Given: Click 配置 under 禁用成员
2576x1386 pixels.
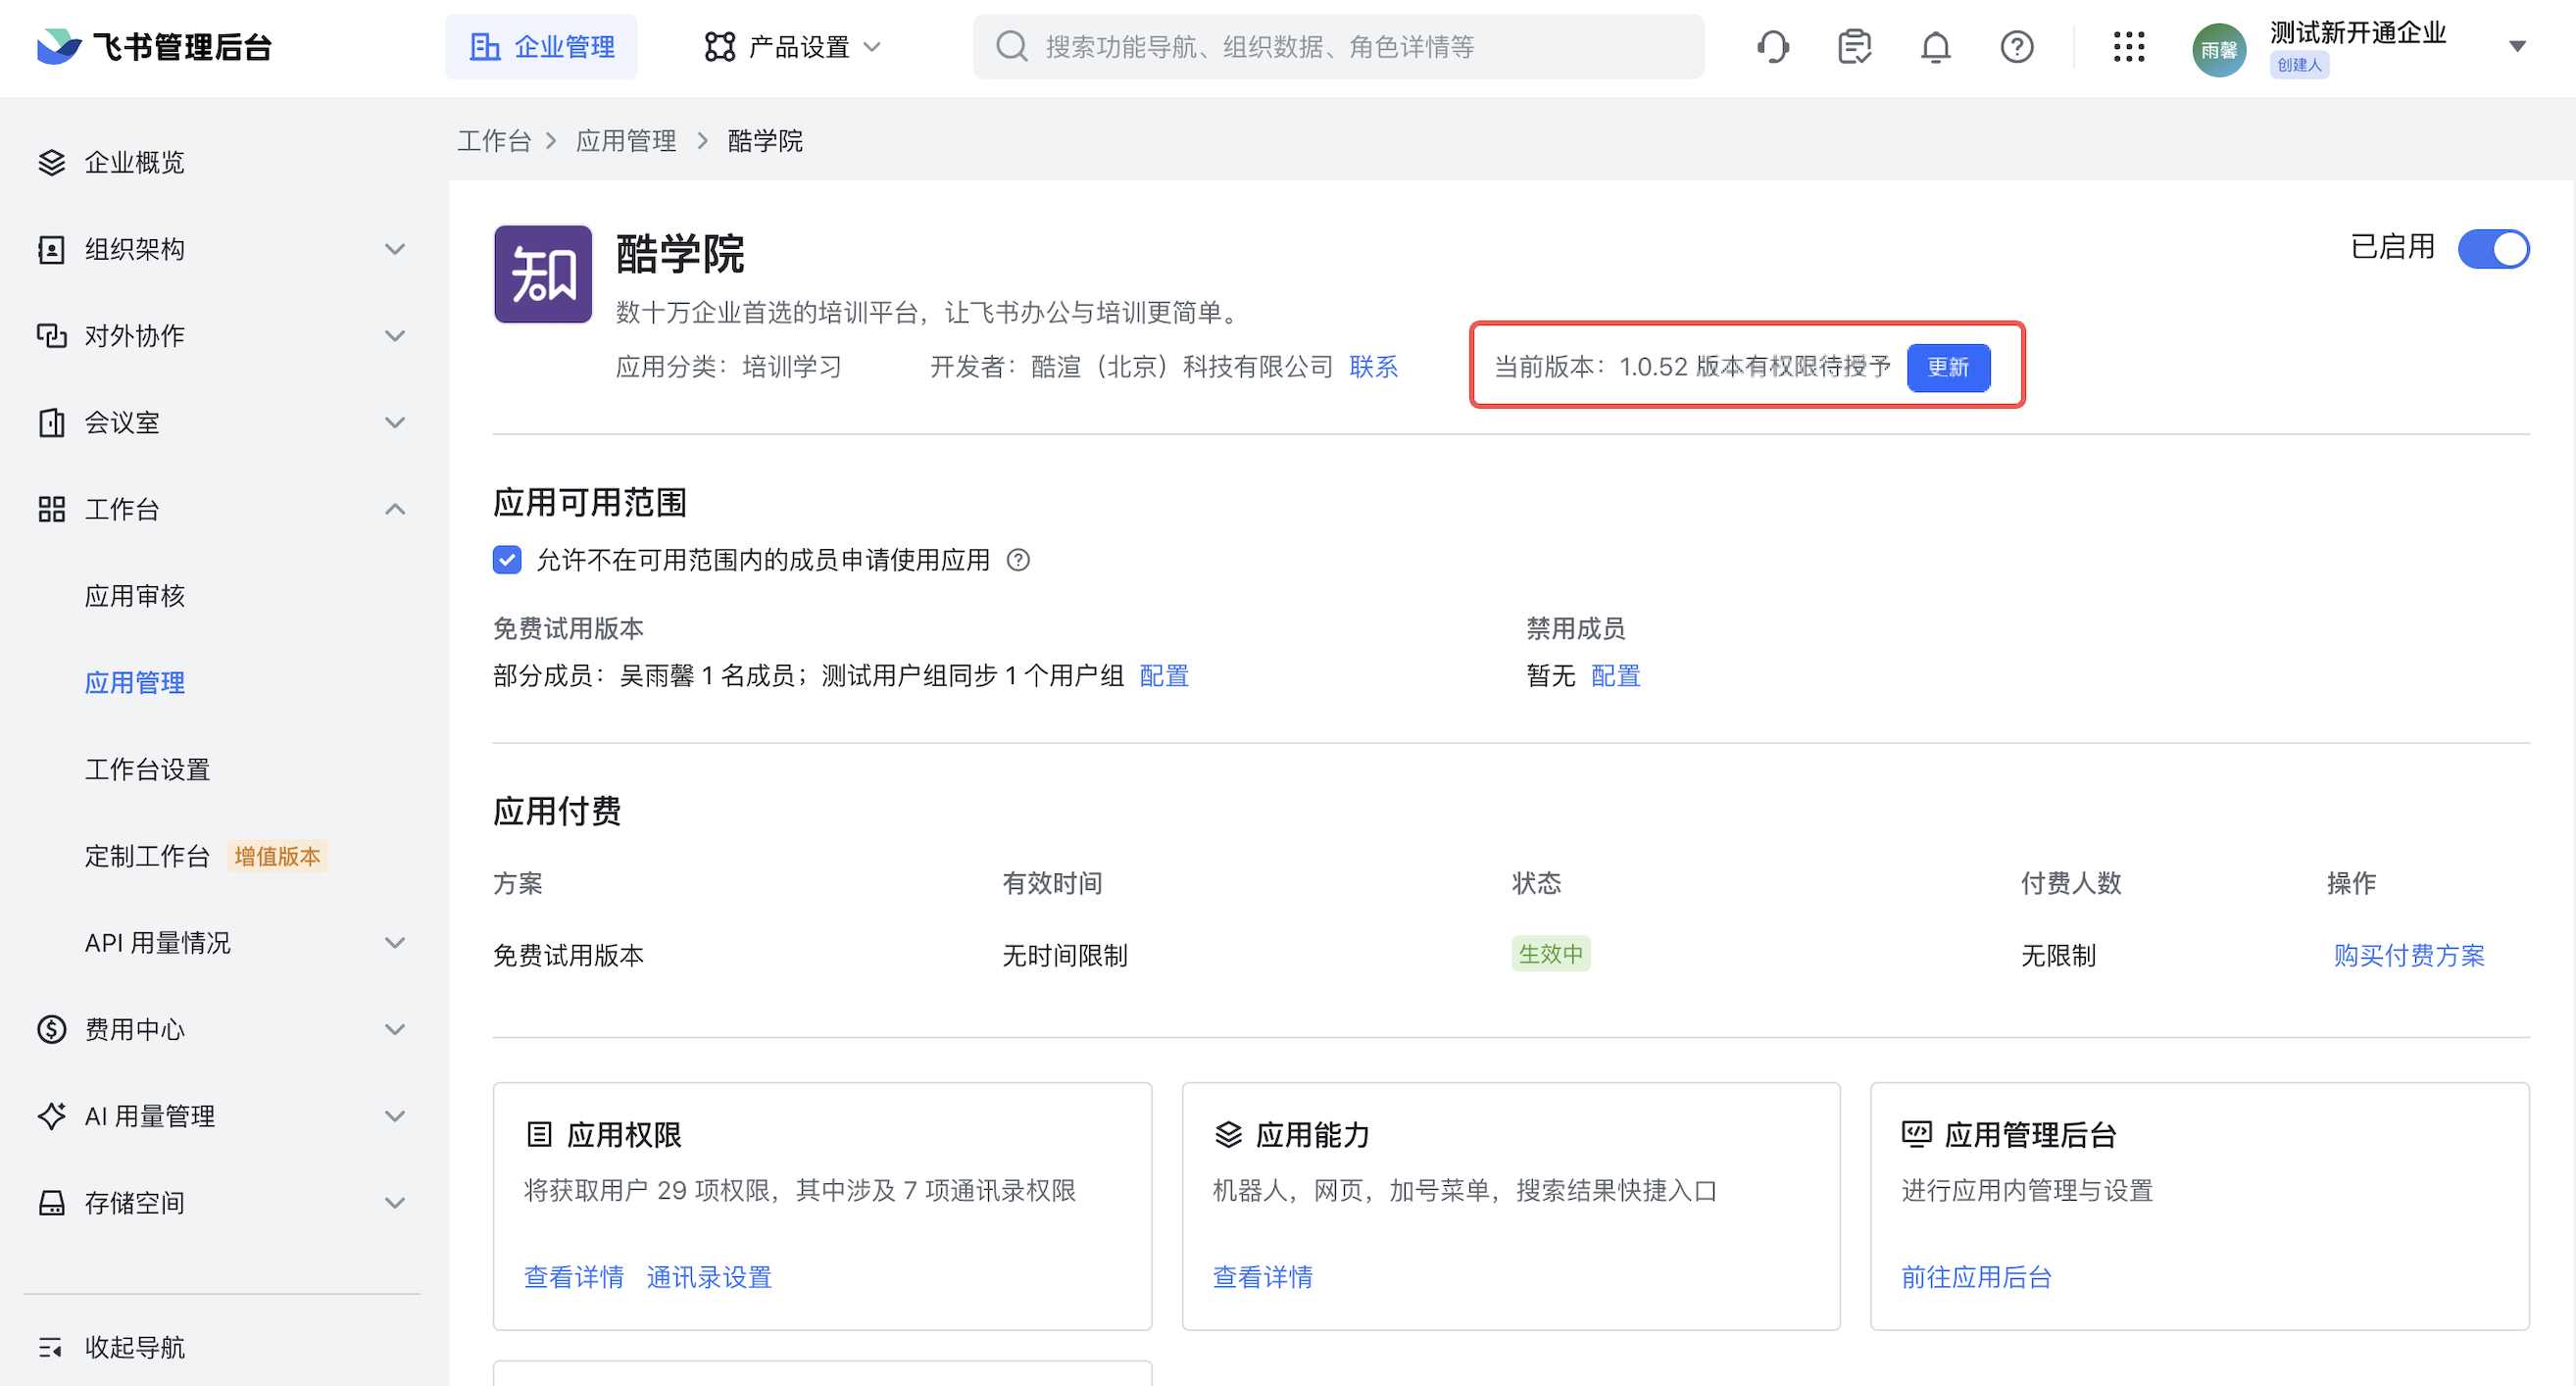Looking at the screenshot, I should [x=1615, y=676].
